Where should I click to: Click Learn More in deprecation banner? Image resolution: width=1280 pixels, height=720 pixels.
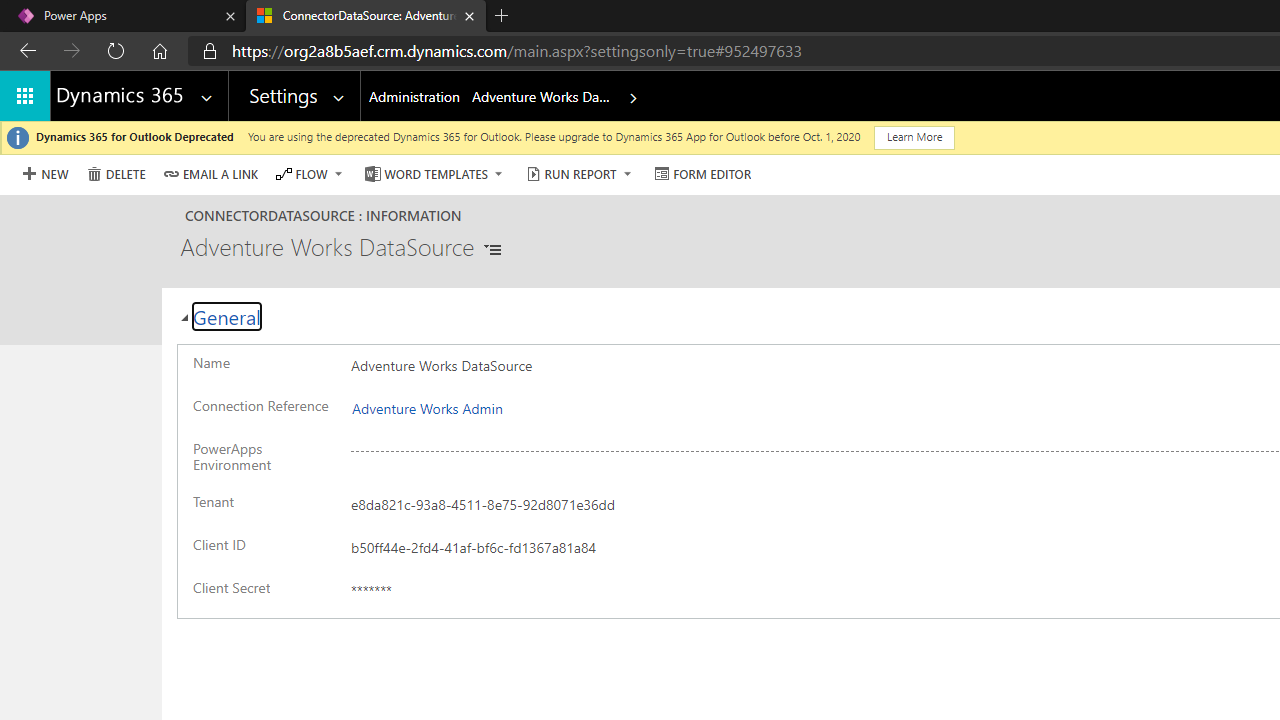(x=914, y=138)
